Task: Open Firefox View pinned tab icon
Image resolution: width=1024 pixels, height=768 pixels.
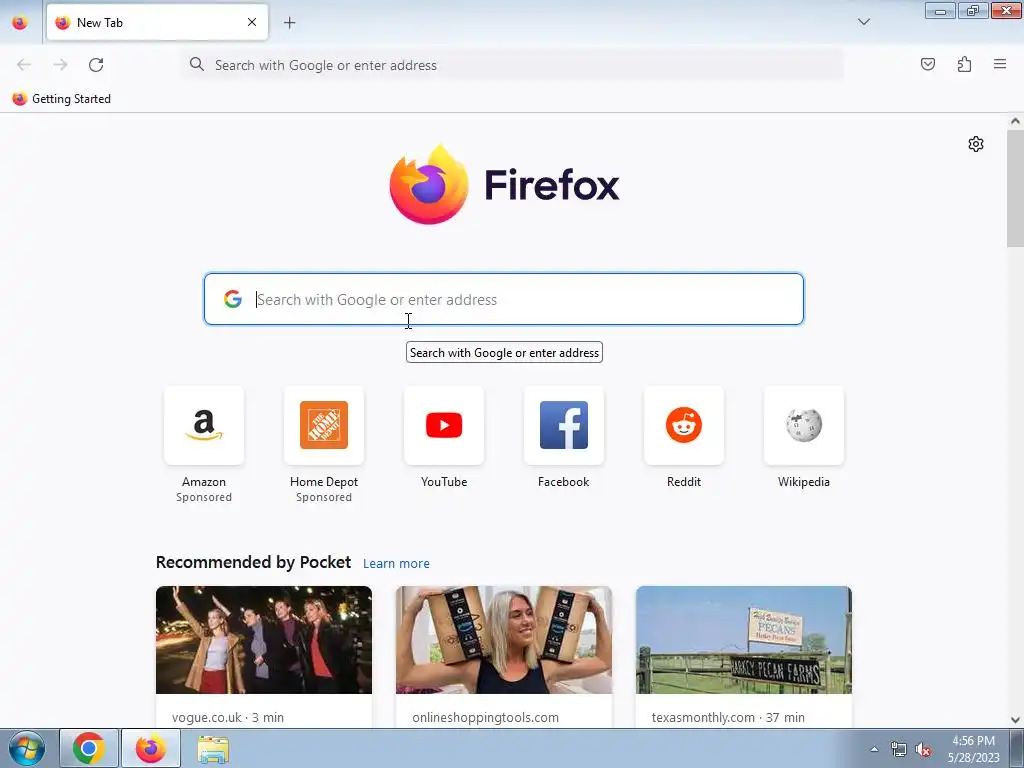Action: [x=20, y=23]
